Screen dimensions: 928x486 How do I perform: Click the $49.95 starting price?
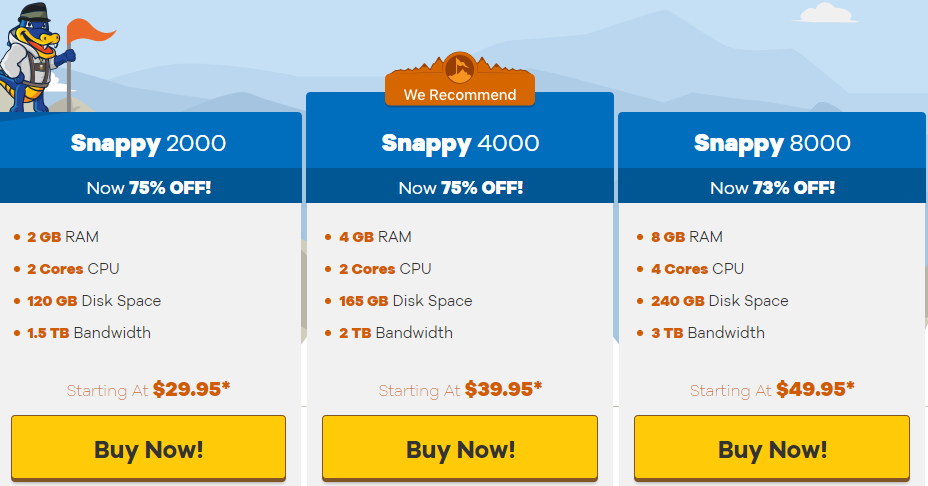[x=815, y=389]
